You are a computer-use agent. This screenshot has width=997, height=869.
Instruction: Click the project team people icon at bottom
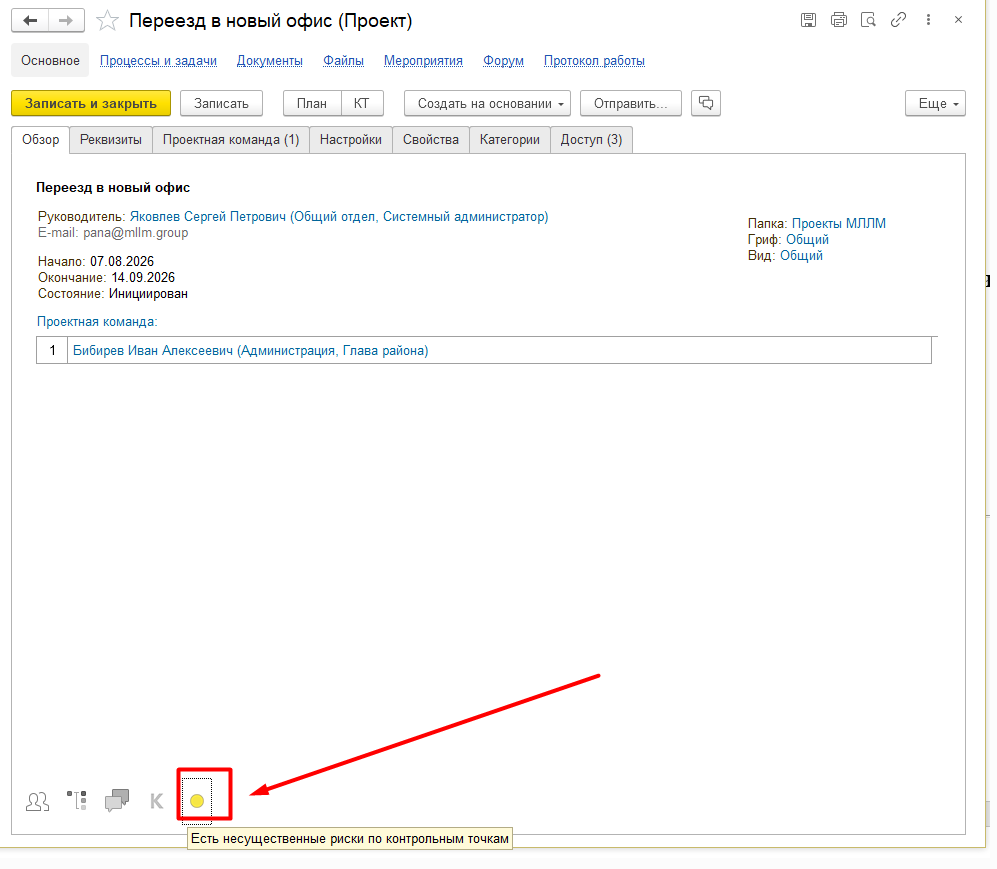(x=38, y=801)
